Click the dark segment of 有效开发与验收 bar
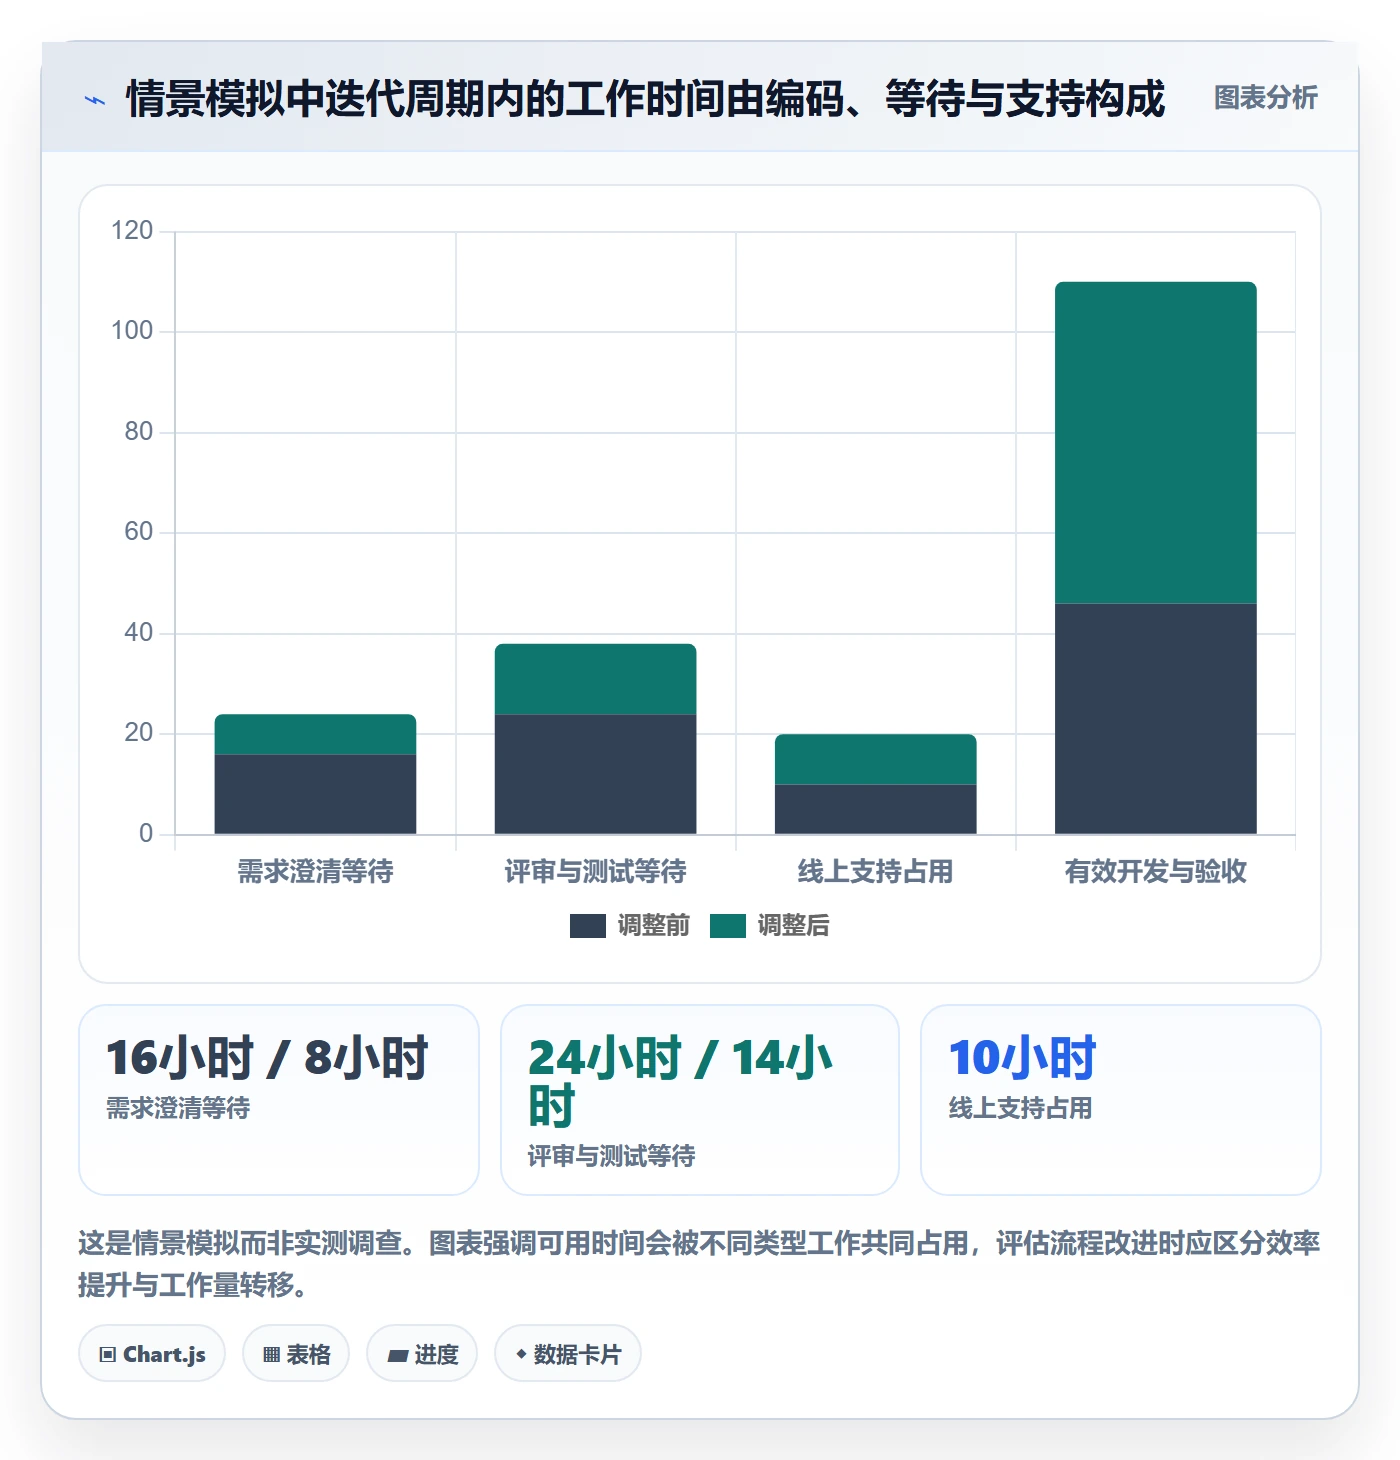This screenshot has height=1460, width=1400. coord(1156,719)
